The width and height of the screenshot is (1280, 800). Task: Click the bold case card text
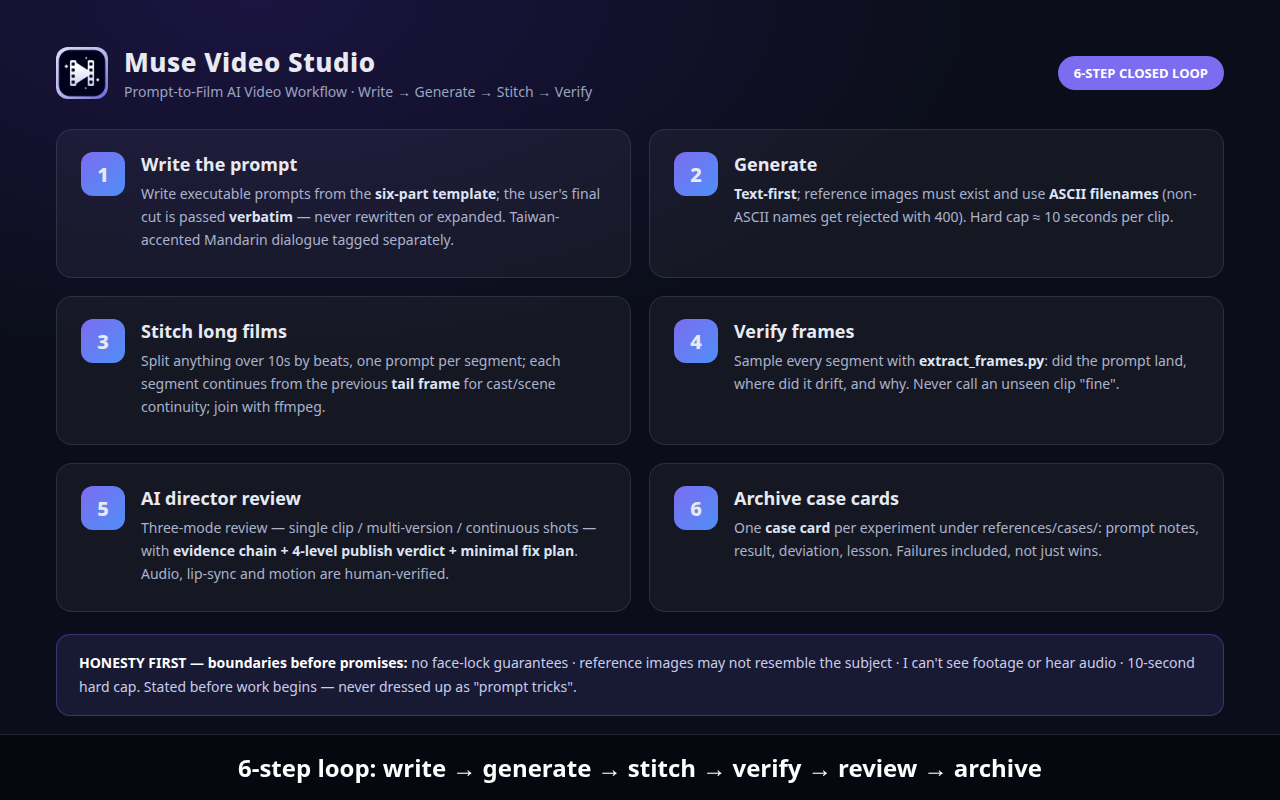[797, 528]
